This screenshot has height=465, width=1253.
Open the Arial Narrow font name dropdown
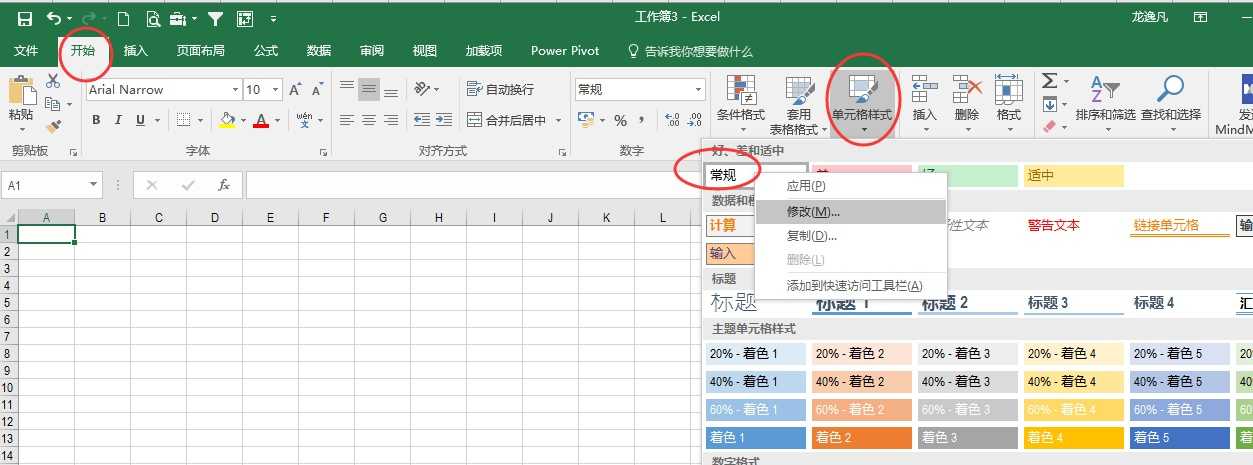235,90
